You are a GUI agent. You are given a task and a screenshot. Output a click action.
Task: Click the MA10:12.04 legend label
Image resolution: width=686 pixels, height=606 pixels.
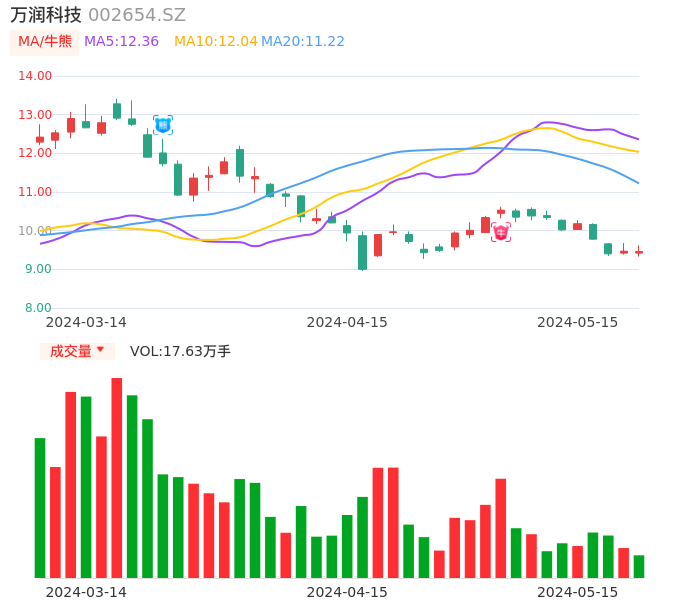pos(216,42)
